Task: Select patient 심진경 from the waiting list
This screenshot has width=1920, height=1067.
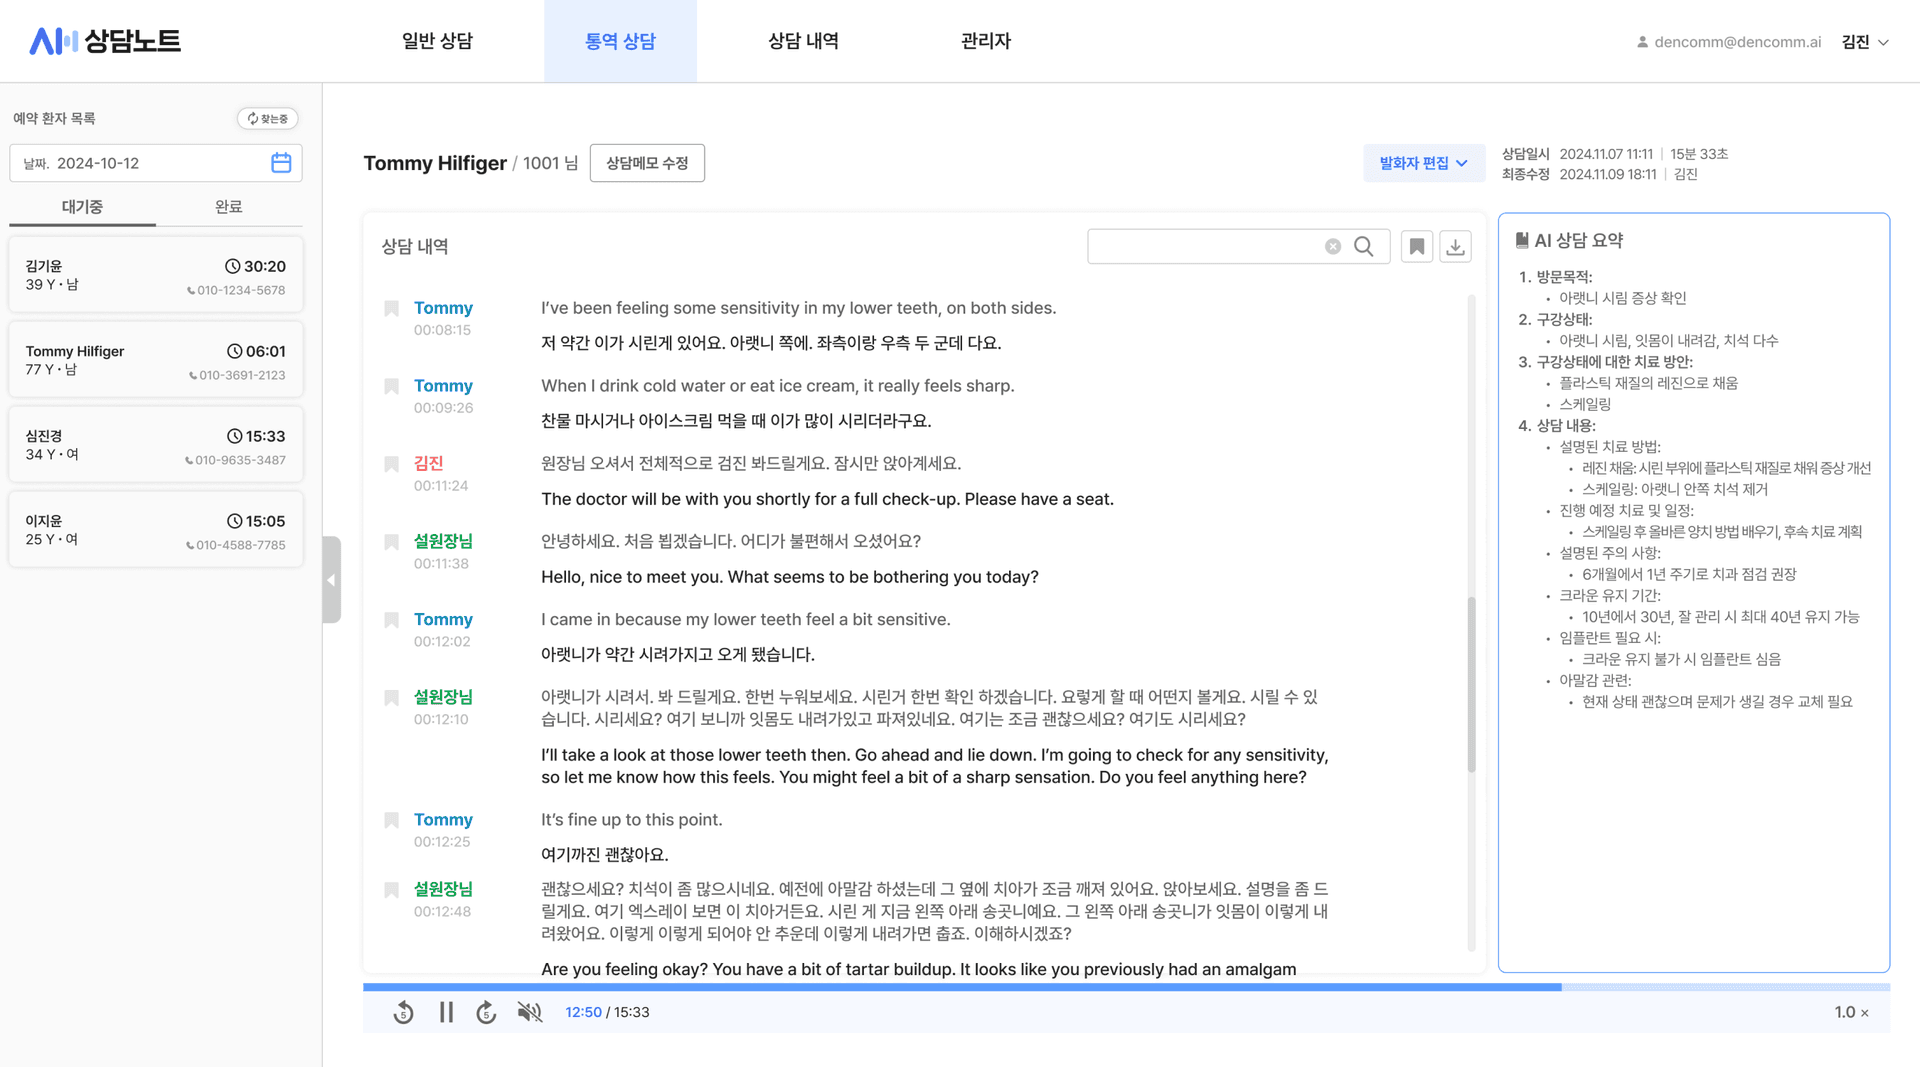Action: click(x=155, y=445)
